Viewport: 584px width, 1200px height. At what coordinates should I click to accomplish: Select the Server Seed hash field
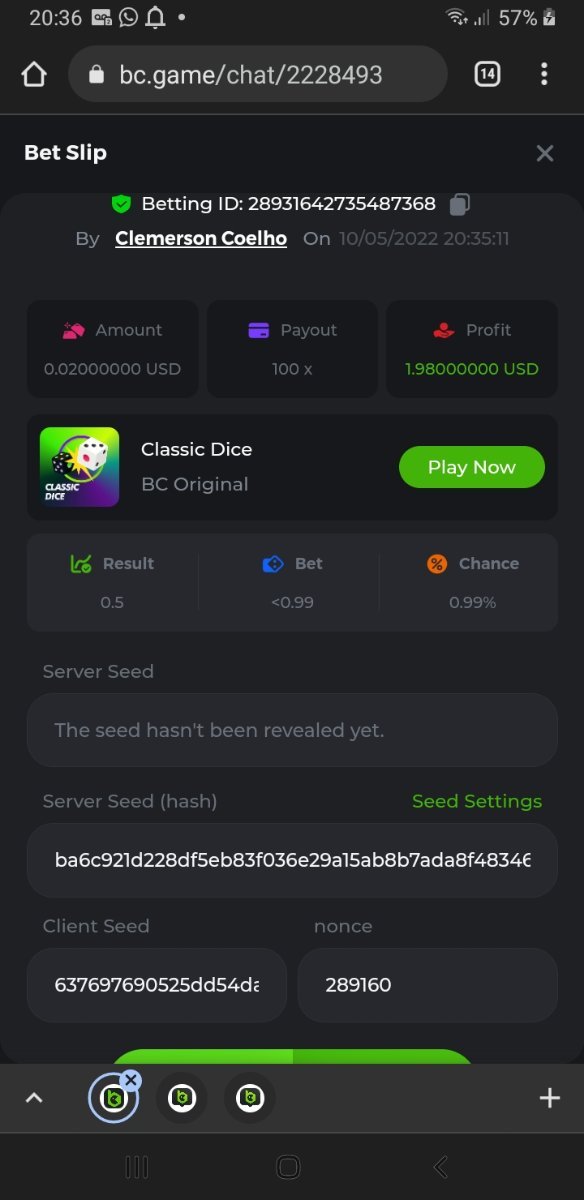(292, 860)
